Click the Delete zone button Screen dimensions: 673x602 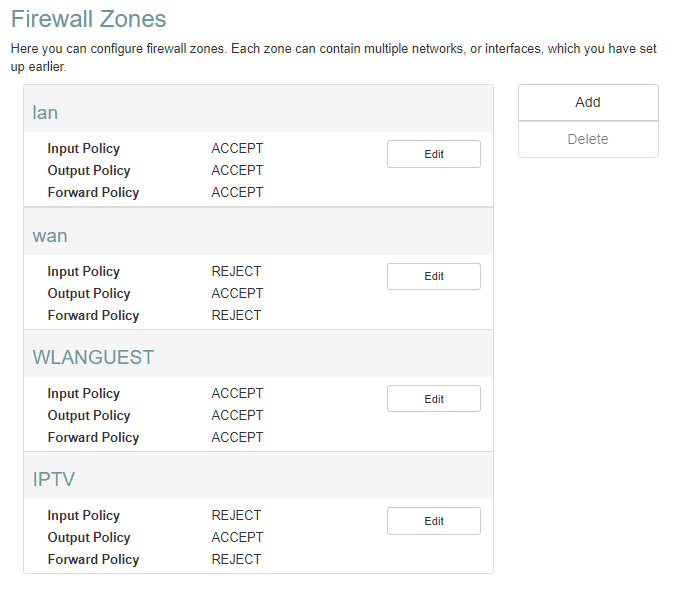click(x=588, y=139)
